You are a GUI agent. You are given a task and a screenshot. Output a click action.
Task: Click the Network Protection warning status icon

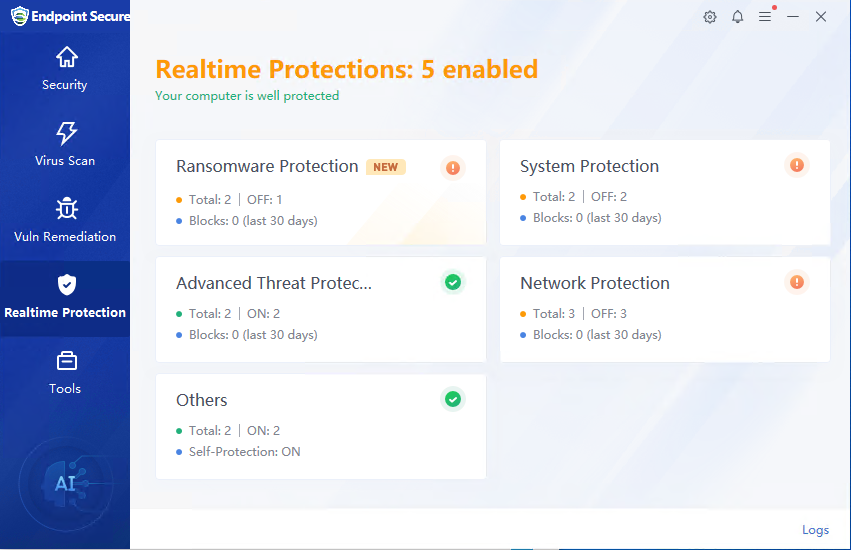point(797,282)
